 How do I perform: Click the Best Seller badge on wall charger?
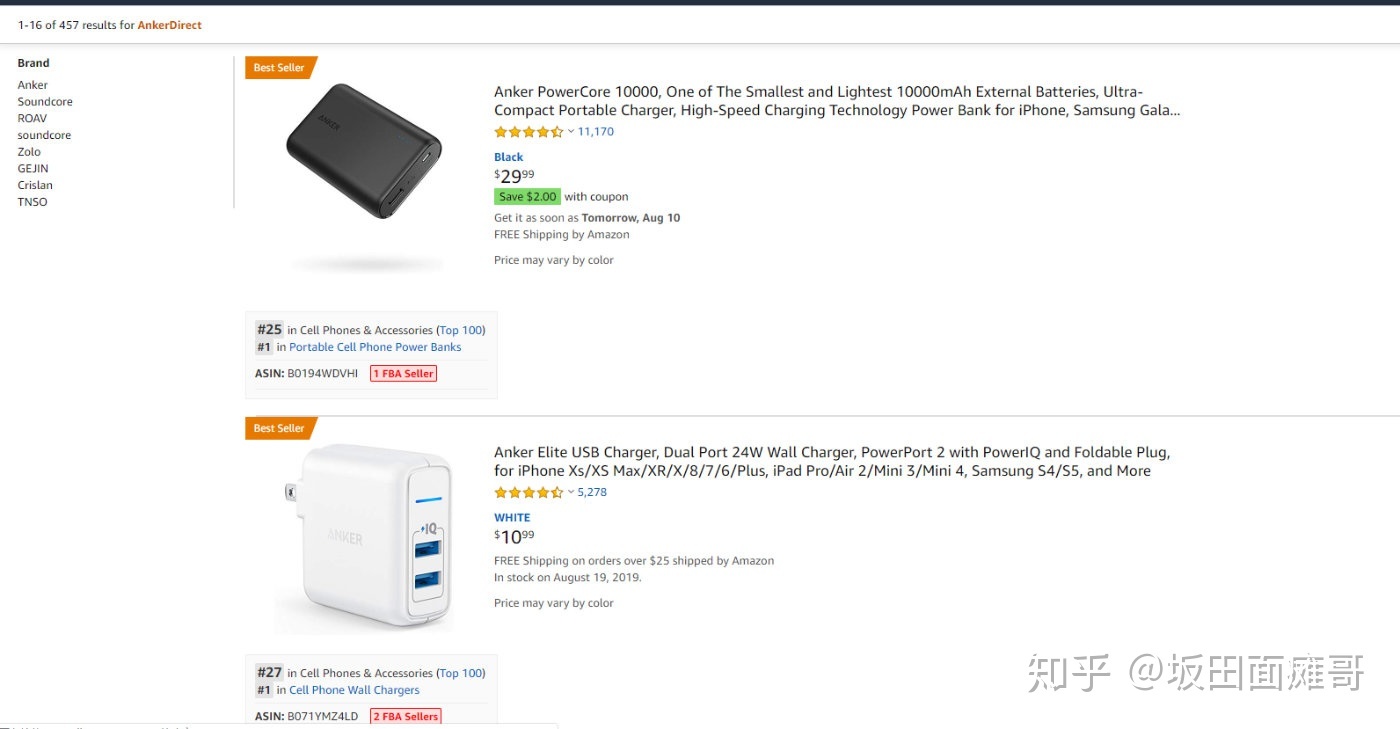pos(280,428)
